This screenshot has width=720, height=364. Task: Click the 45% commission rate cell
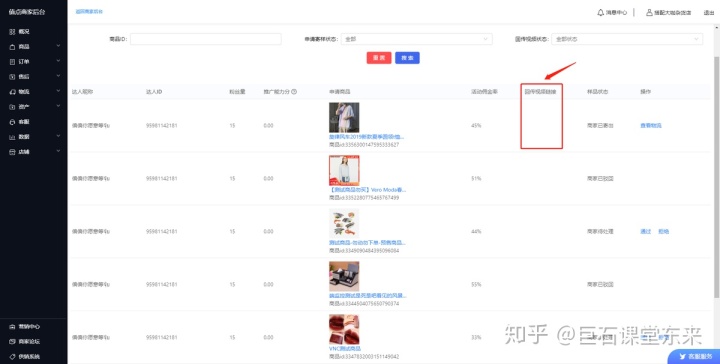click(x=476, y=125)
